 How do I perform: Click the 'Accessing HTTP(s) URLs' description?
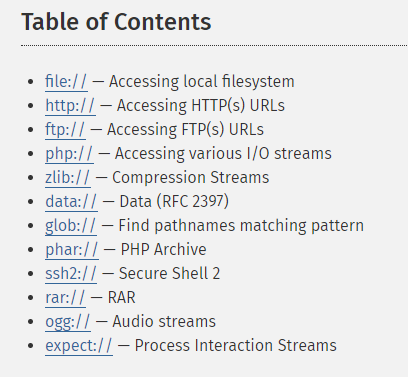coord(201,106)
